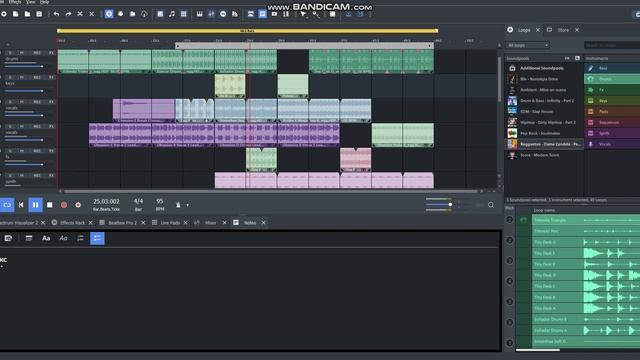Open the Effects Rack tab
640x360 pixels.
point(72,223)
